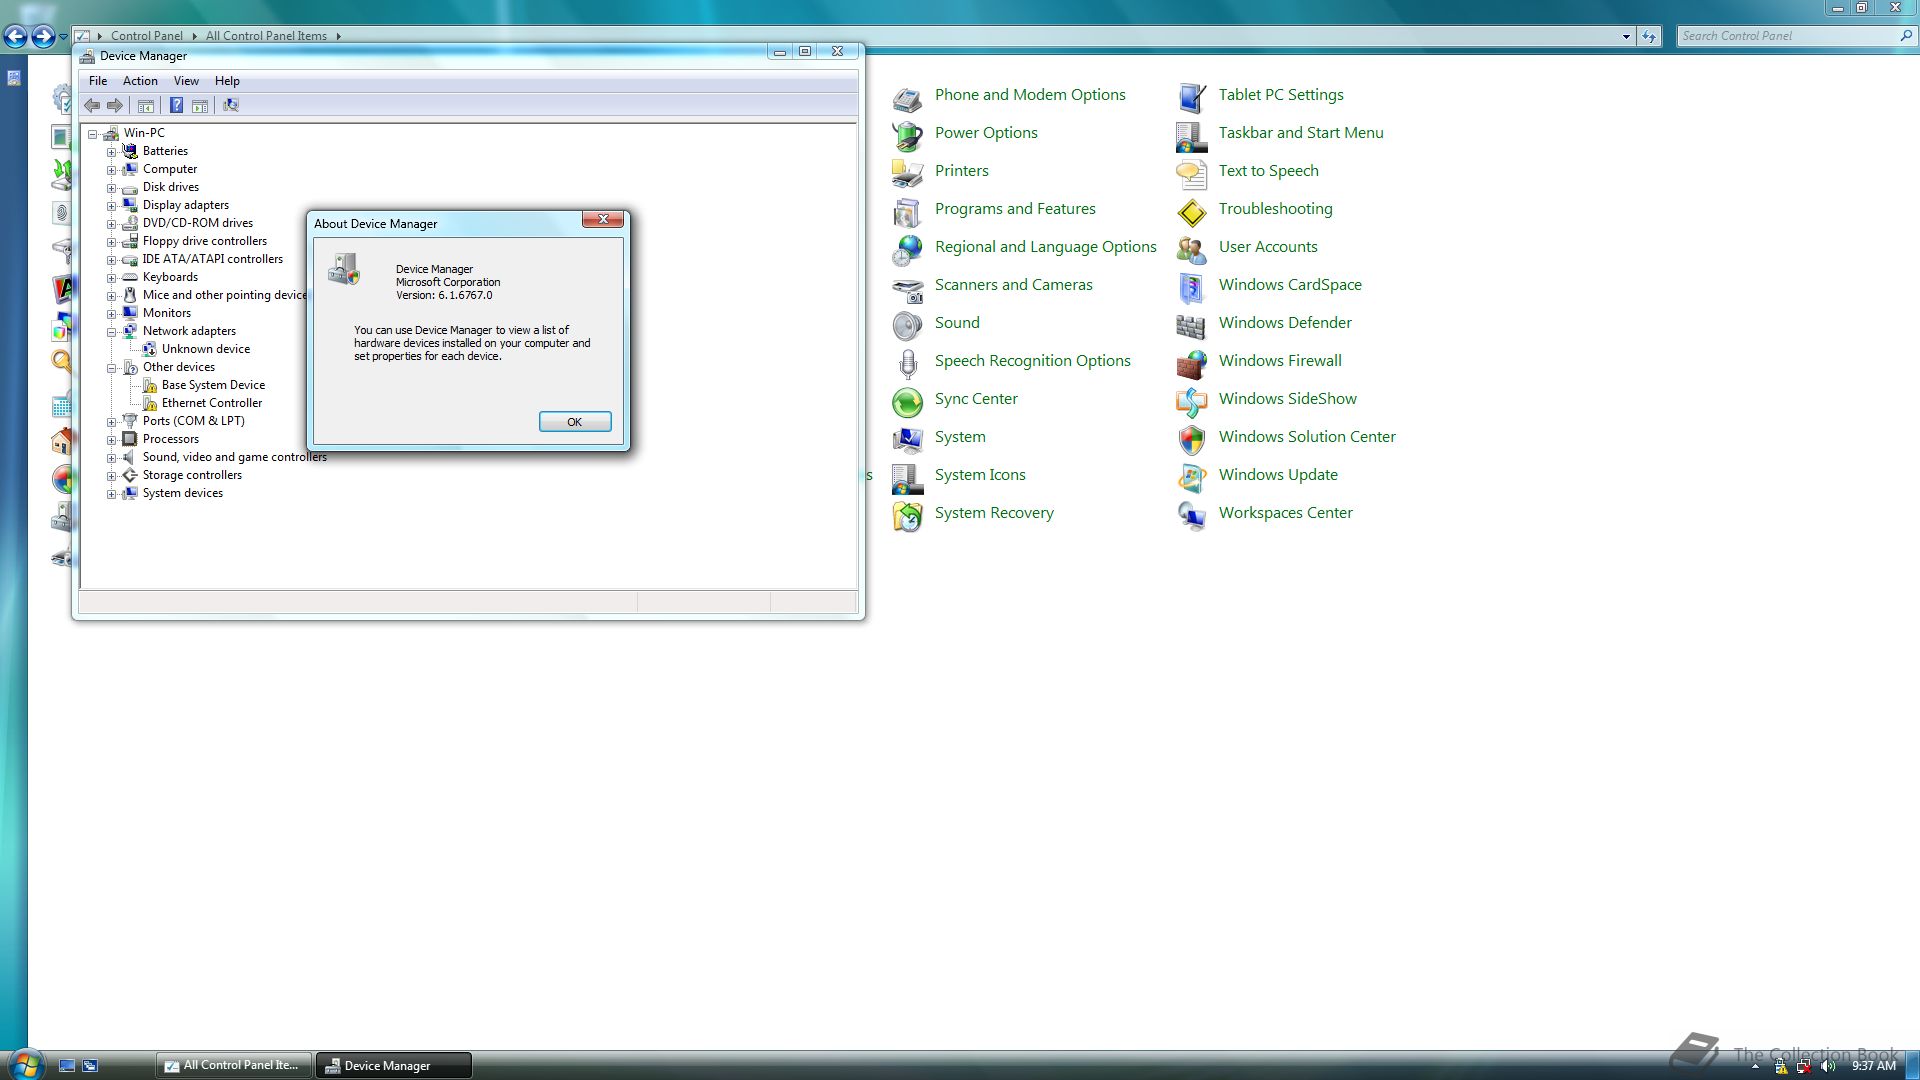Click the Windows Solution Center shield icon
This screenshot has width=1920, height=1080.
[1191, 438]
